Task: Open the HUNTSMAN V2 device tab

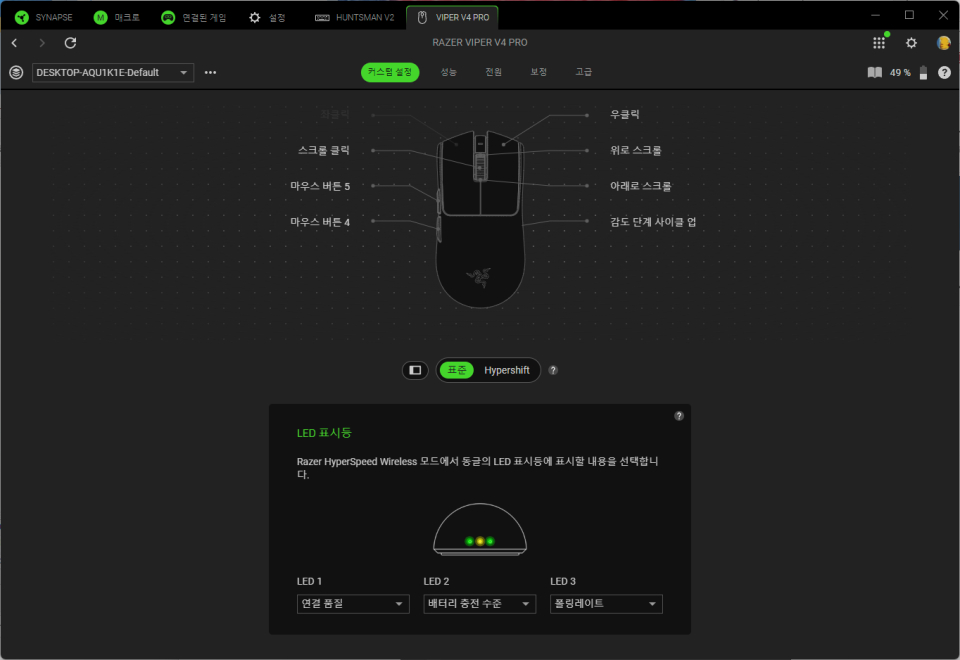Action: 354,16
